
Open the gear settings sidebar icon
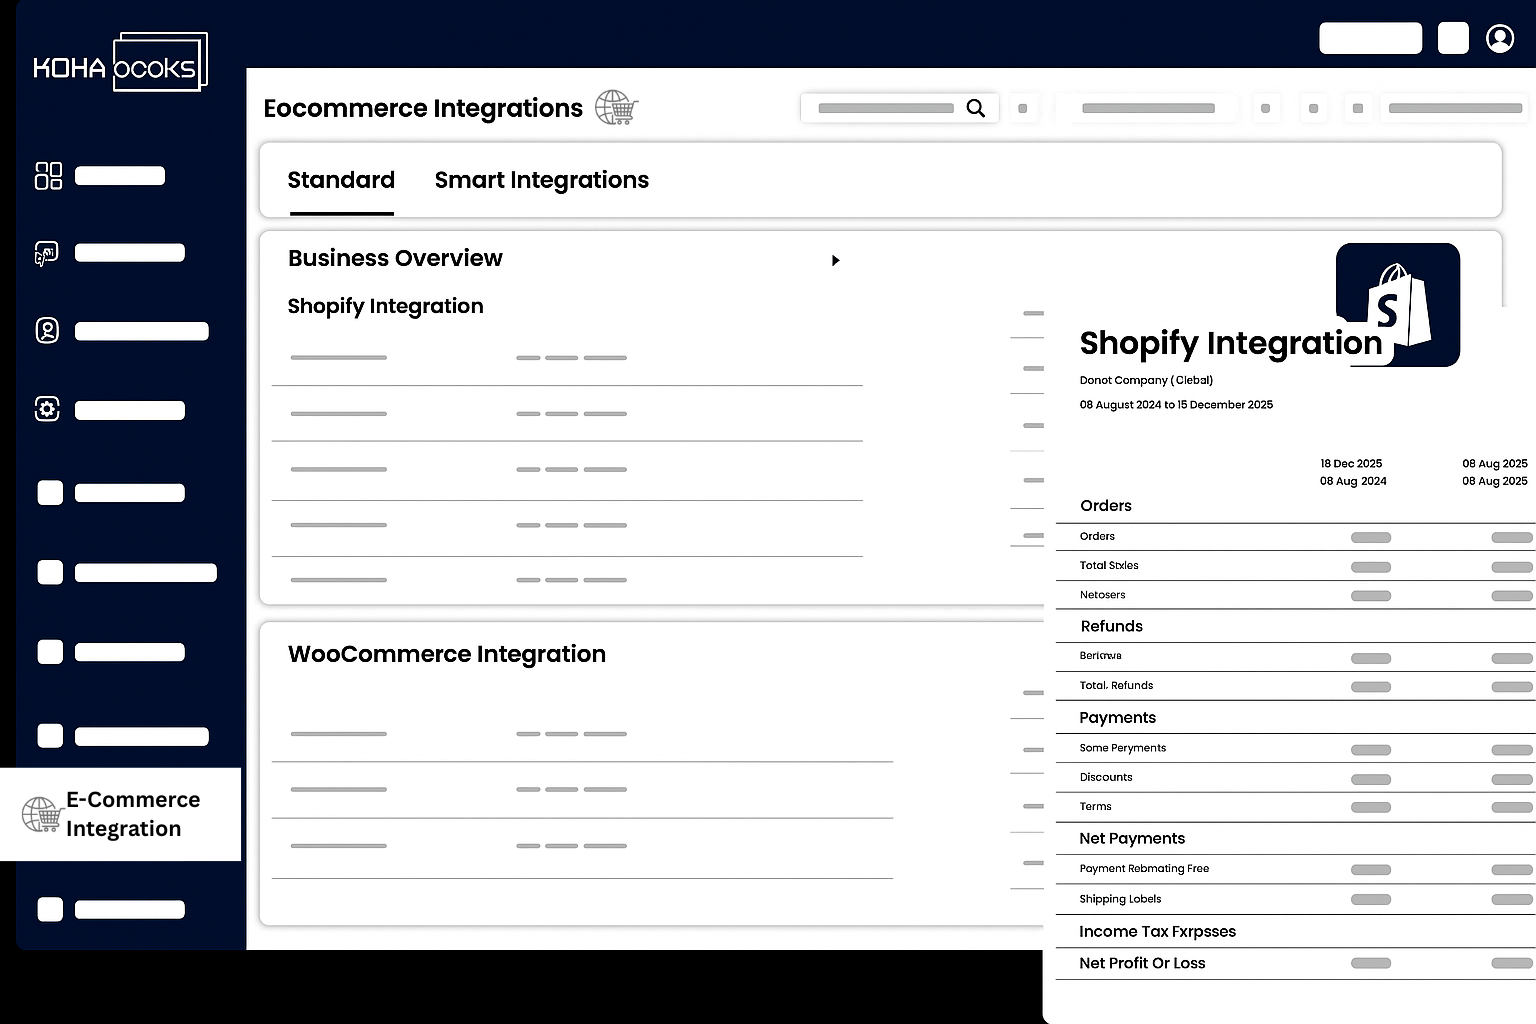(47, 409)
